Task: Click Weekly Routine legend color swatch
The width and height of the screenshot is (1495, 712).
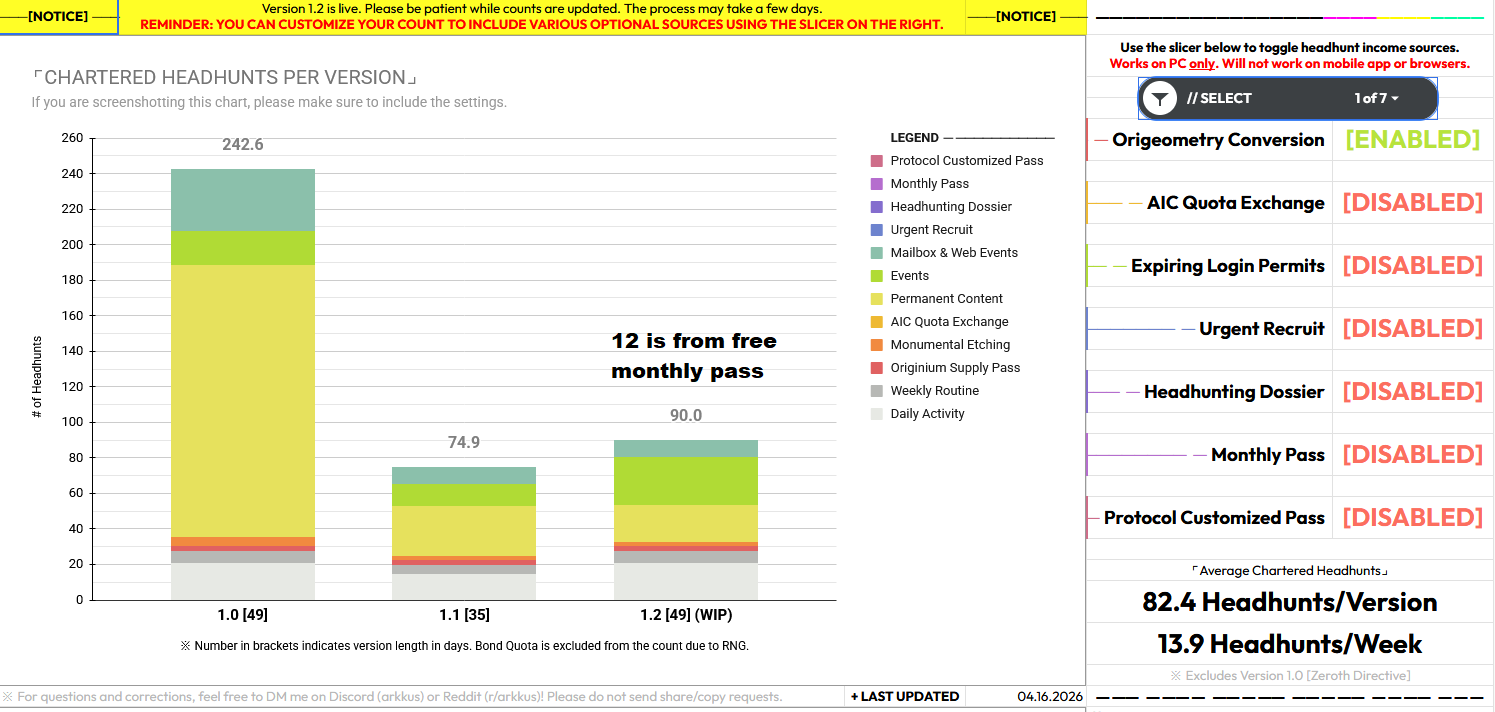Action: [877, 391]
